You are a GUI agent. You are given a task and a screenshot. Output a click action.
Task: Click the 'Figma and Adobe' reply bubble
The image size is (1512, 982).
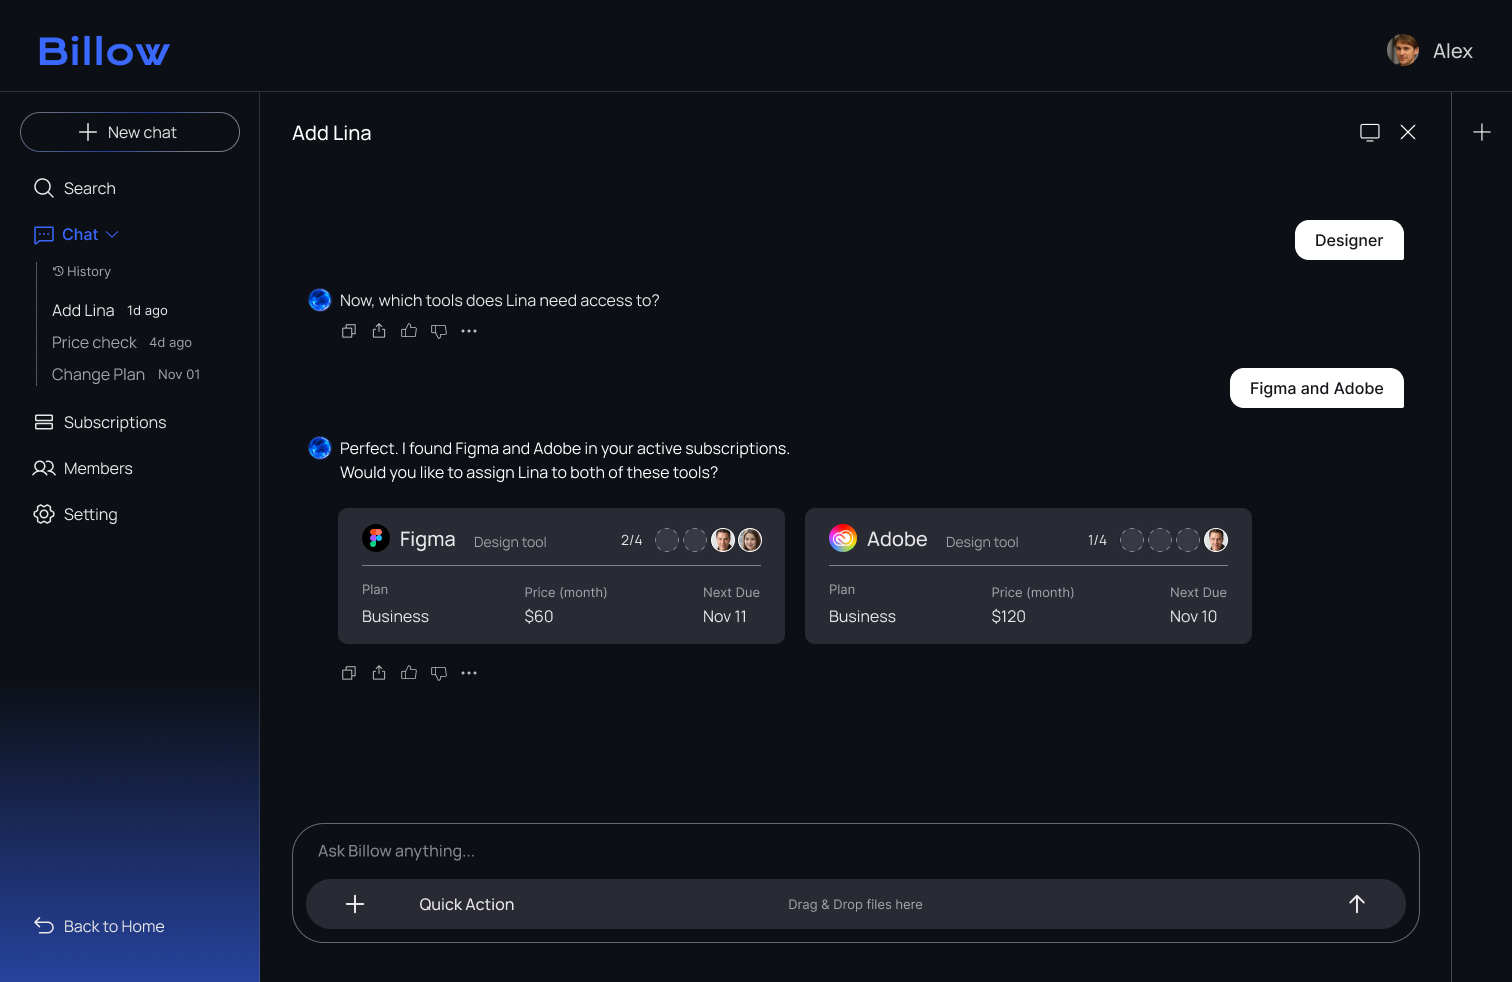[1317, 388]
